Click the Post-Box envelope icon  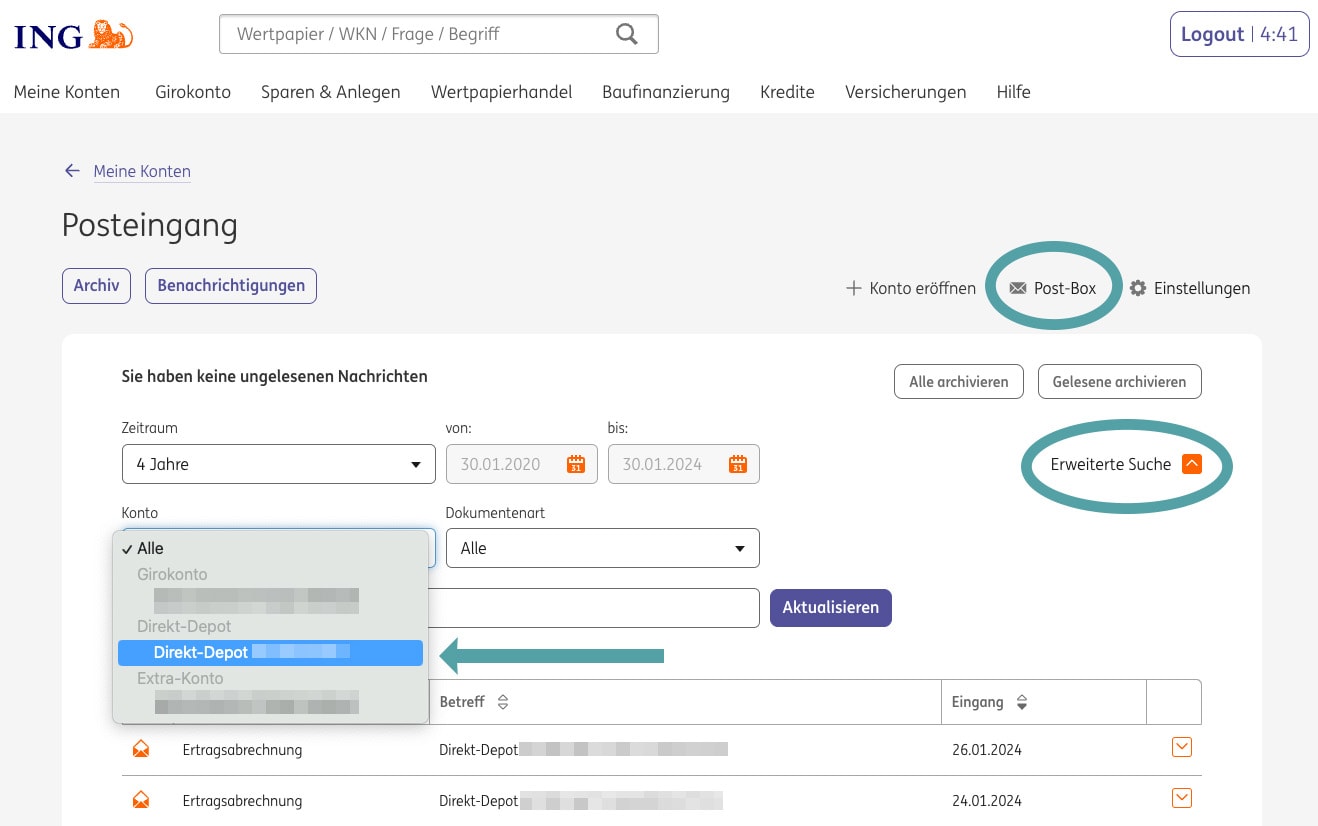pos(1018,288)
